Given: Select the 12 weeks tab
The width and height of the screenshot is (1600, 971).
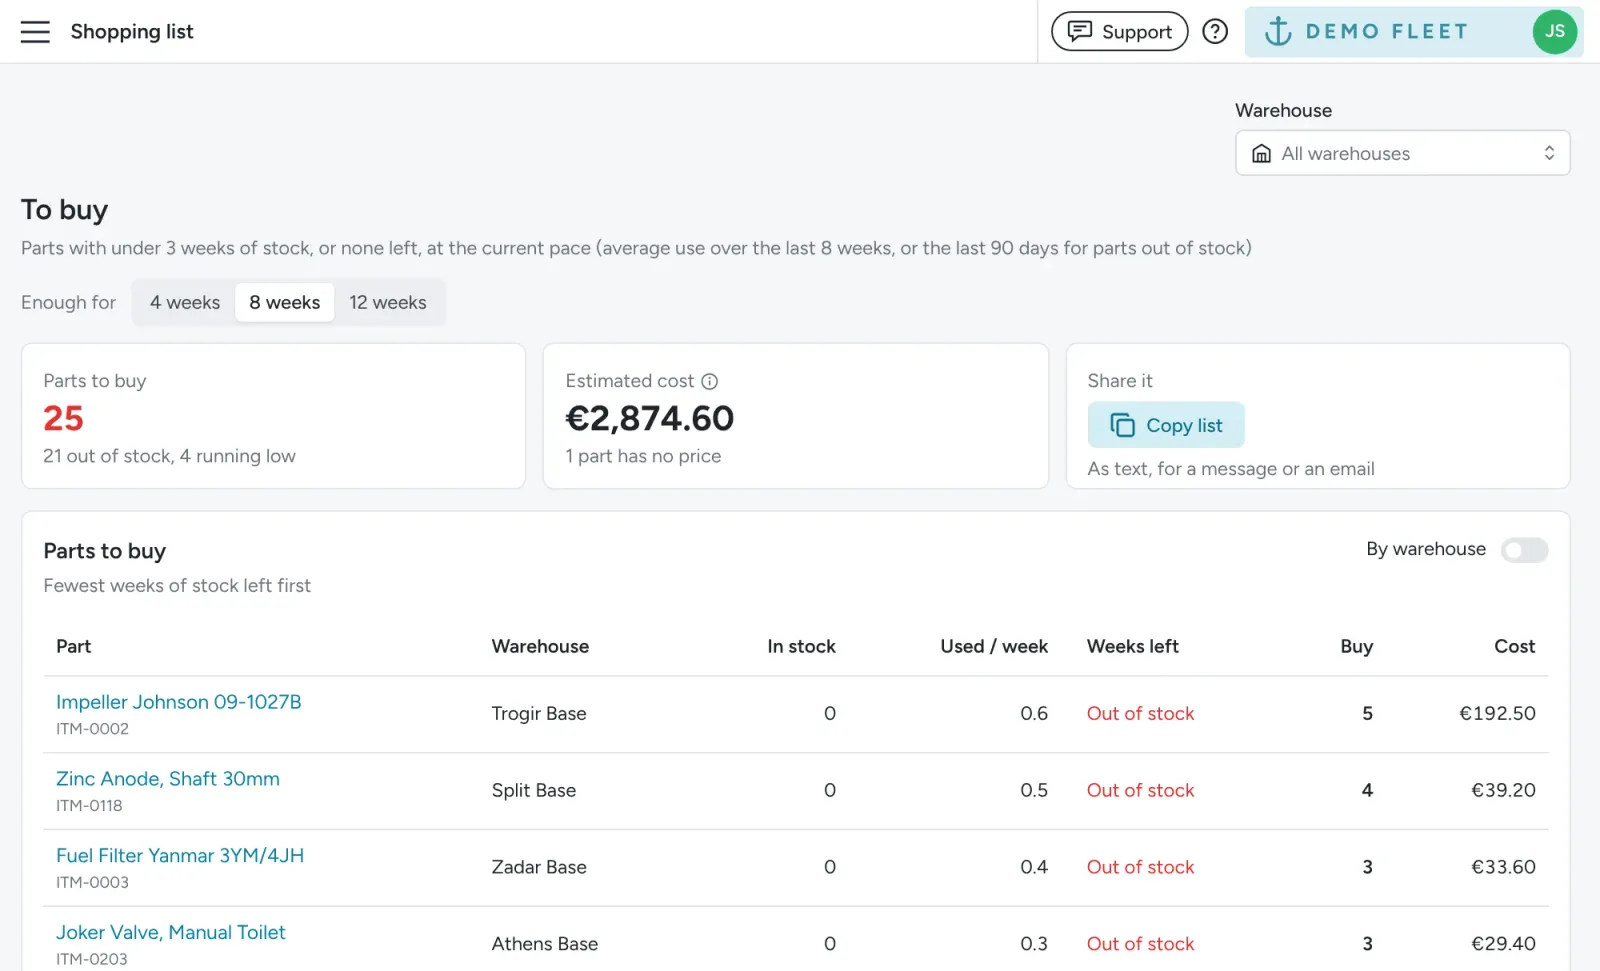Looking at the screenshot, I should (388, 302).
